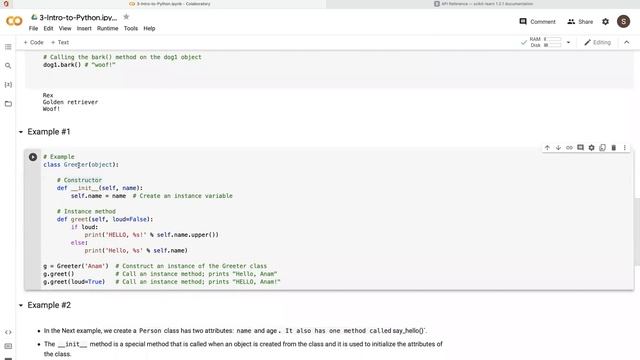Click the Share button
This screenshot has height=360, width=640.
click(580, 22)
